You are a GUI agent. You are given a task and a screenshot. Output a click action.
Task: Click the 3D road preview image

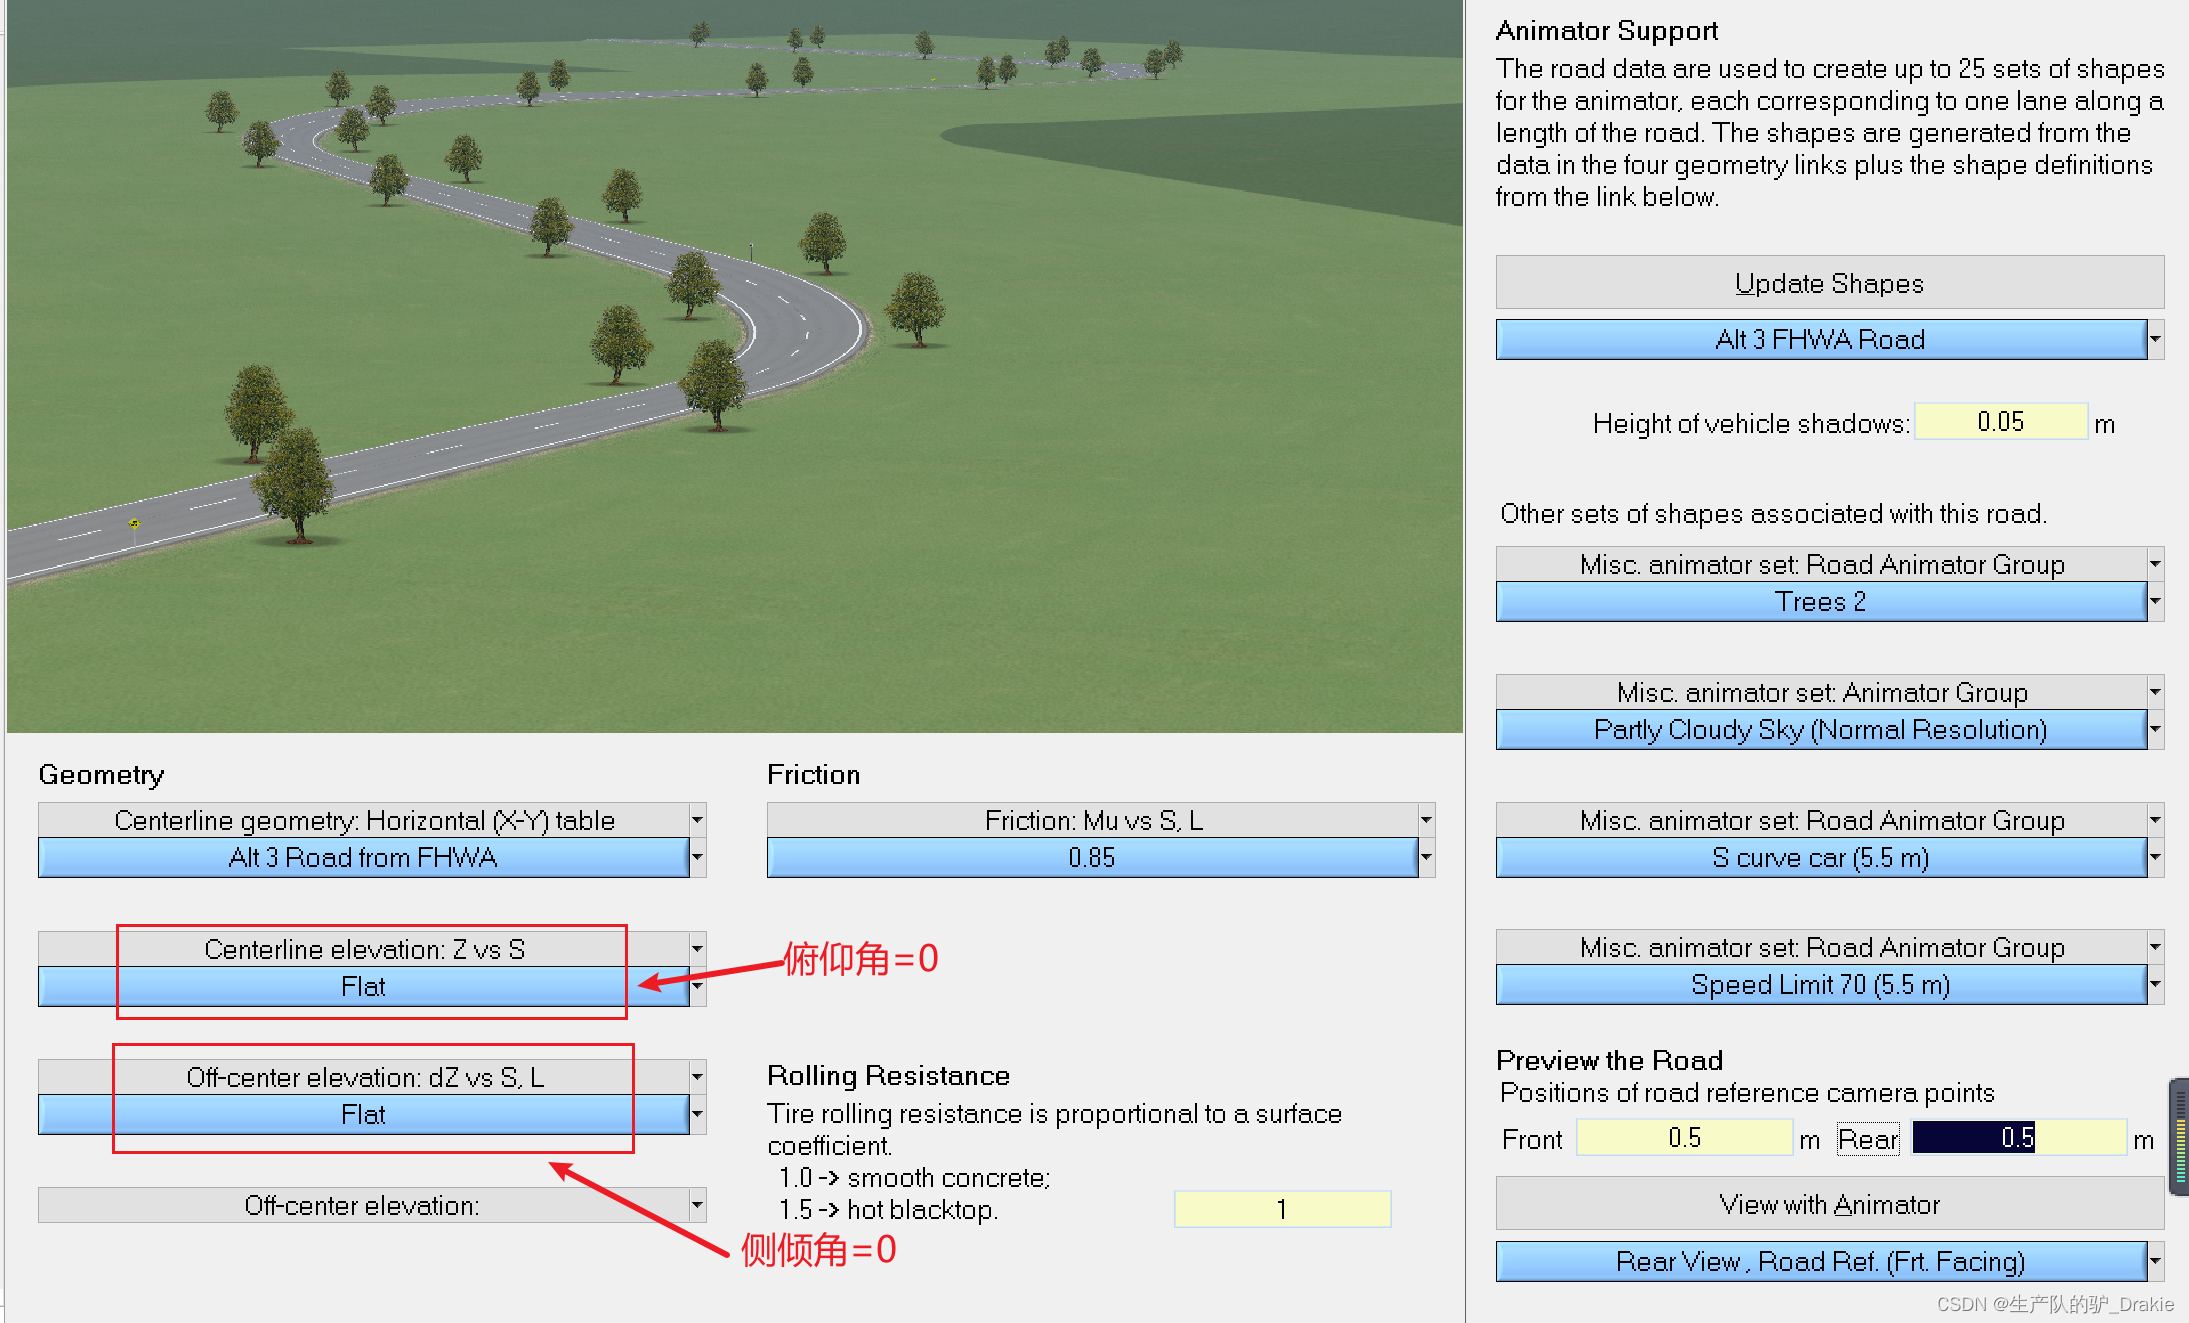734,366
